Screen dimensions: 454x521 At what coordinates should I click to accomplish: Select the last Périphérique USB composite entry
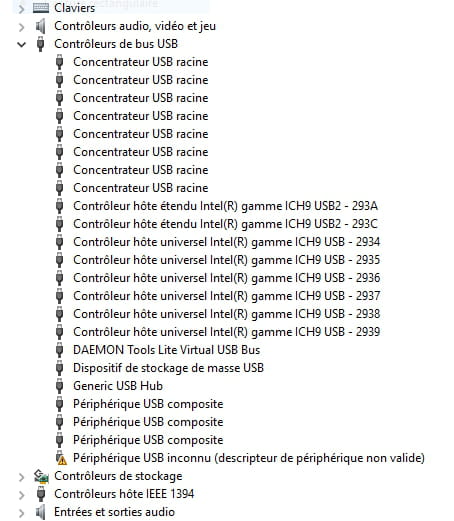coord(148,440)
